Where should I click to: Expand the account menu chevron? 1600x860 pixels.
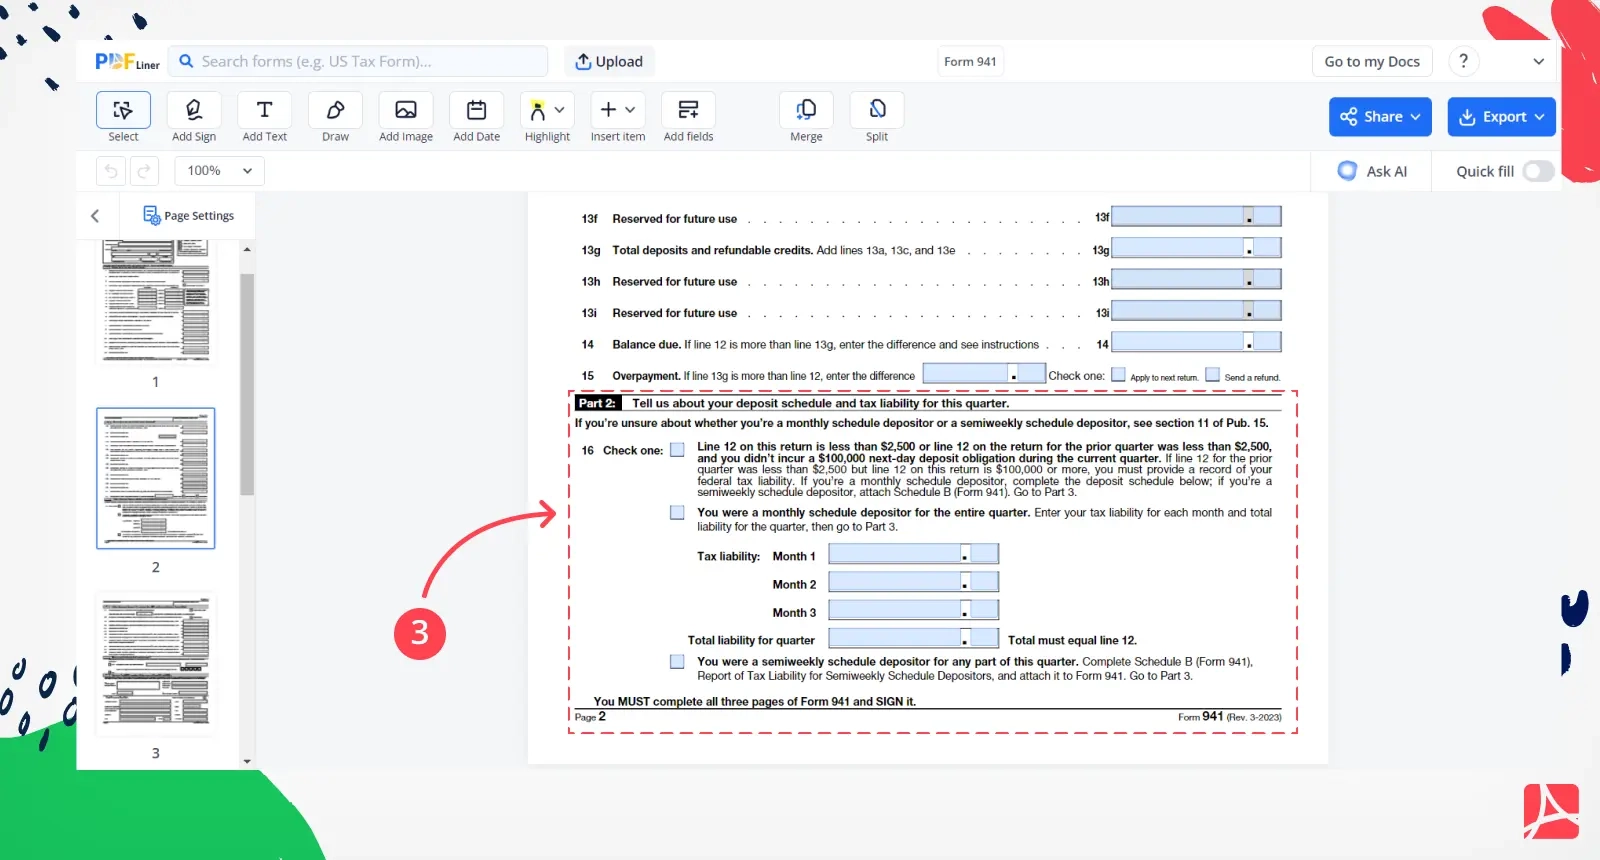click(x=1539, y=61)
